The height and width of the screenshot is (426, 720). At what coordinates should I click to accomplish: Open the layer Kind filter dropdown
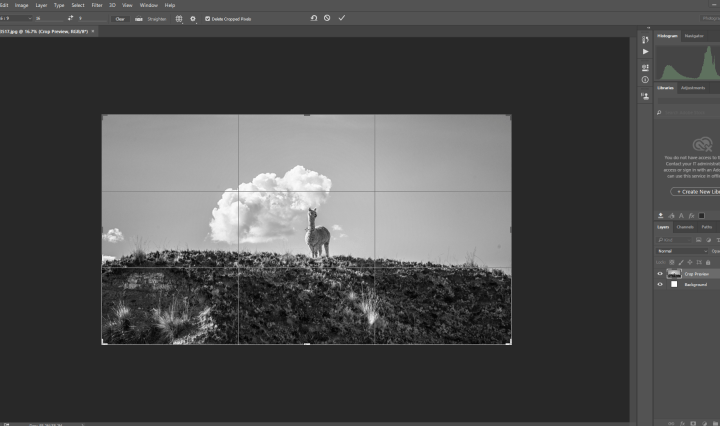click(674, 240)
